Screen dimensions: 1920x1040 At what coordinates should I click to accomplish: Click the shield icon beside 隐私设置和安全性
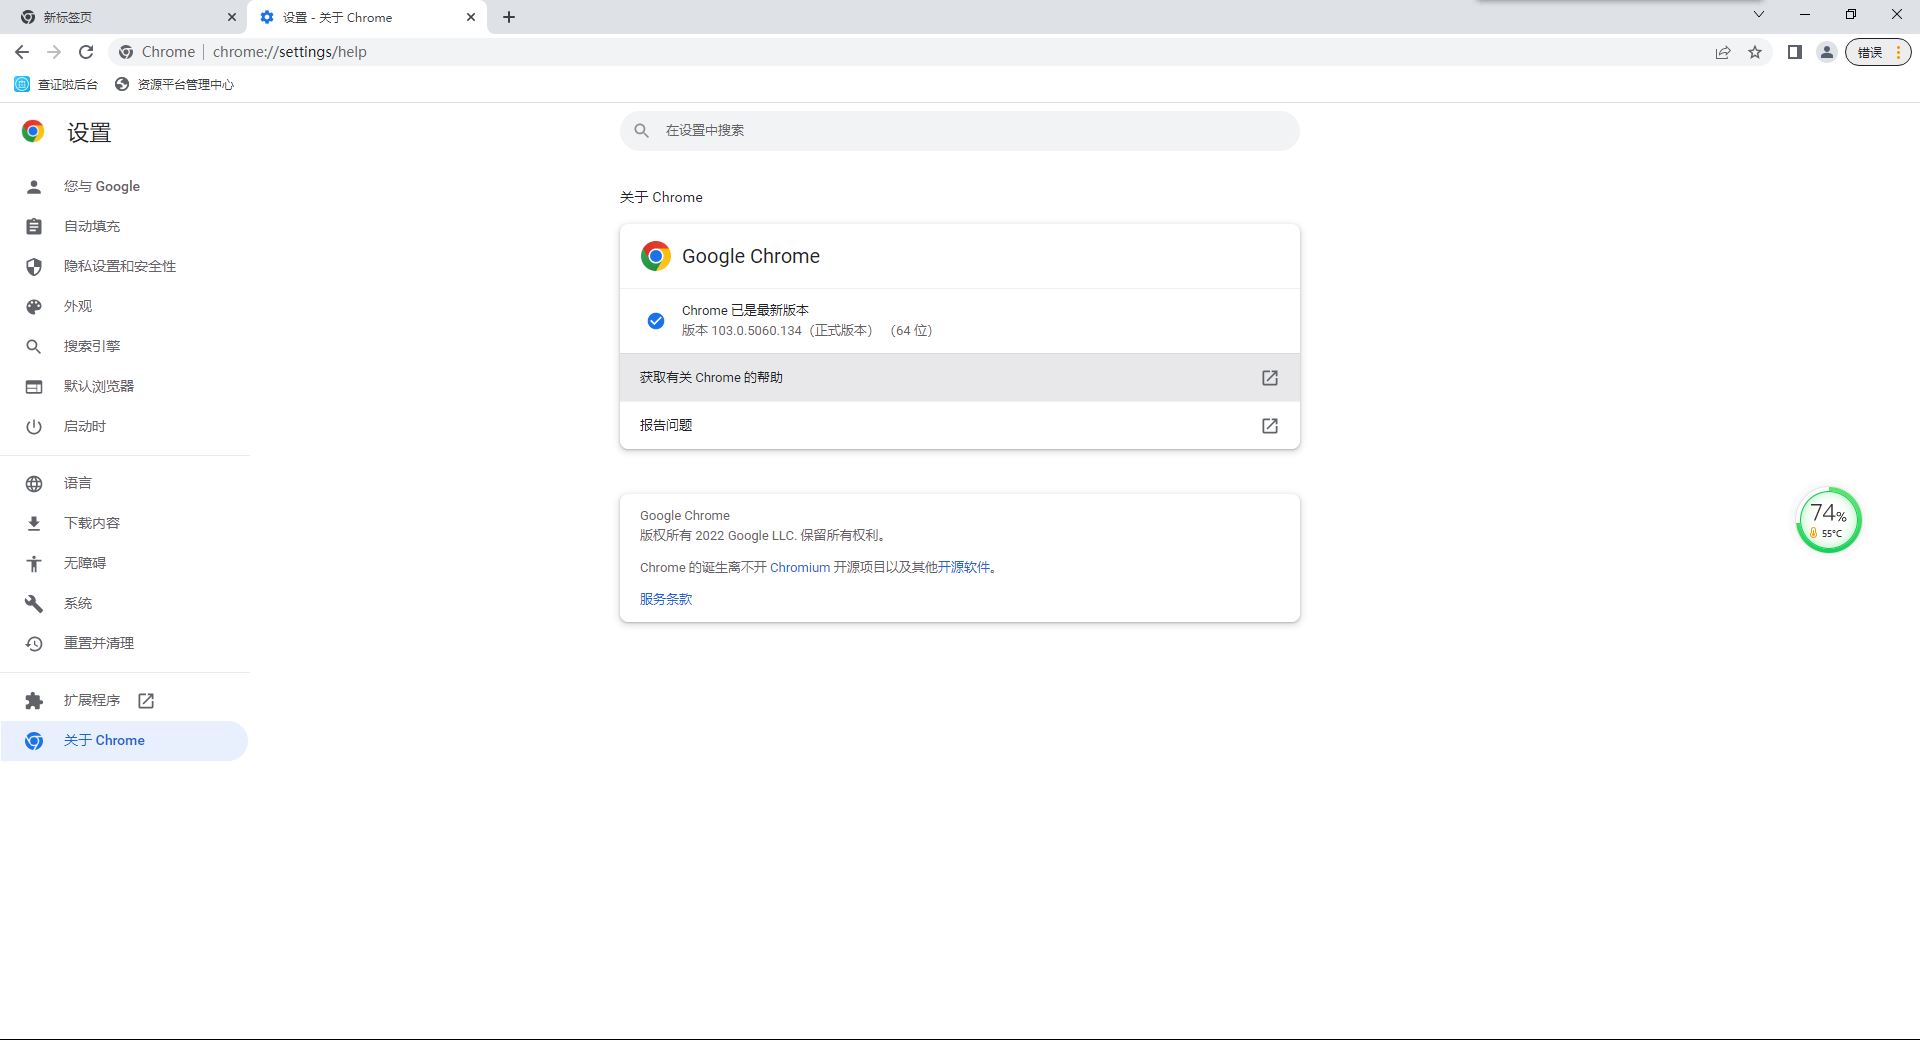tap(34, 267)
